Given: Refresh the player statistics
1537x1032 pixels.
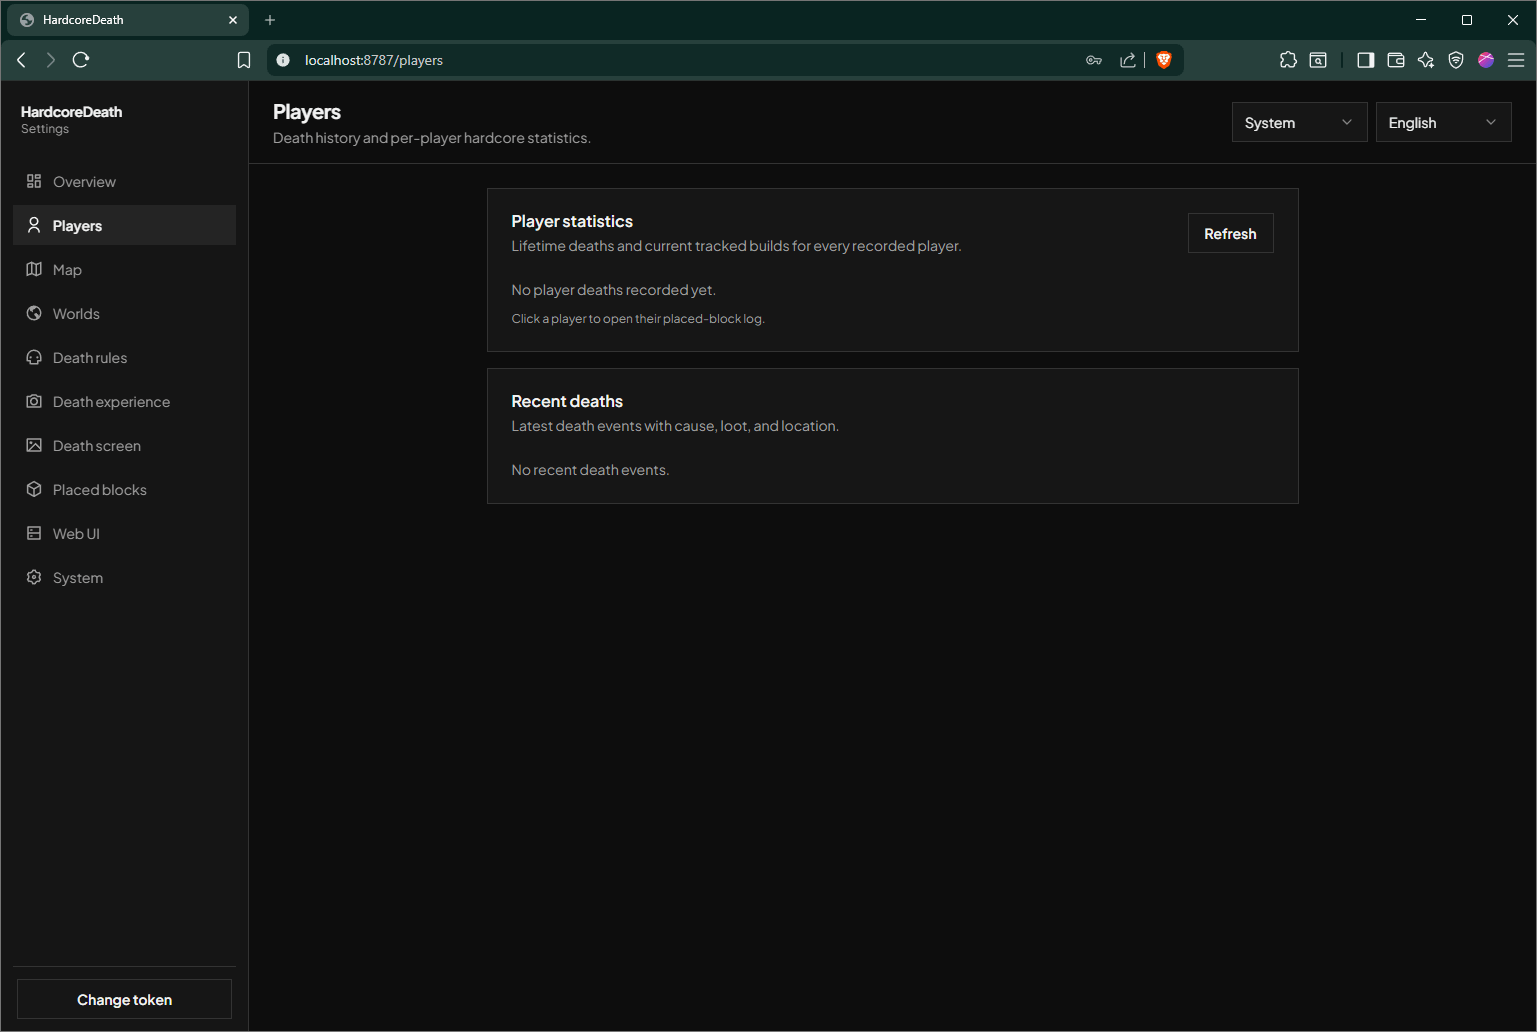Looking at the screenshot, I should point(1230,233).
